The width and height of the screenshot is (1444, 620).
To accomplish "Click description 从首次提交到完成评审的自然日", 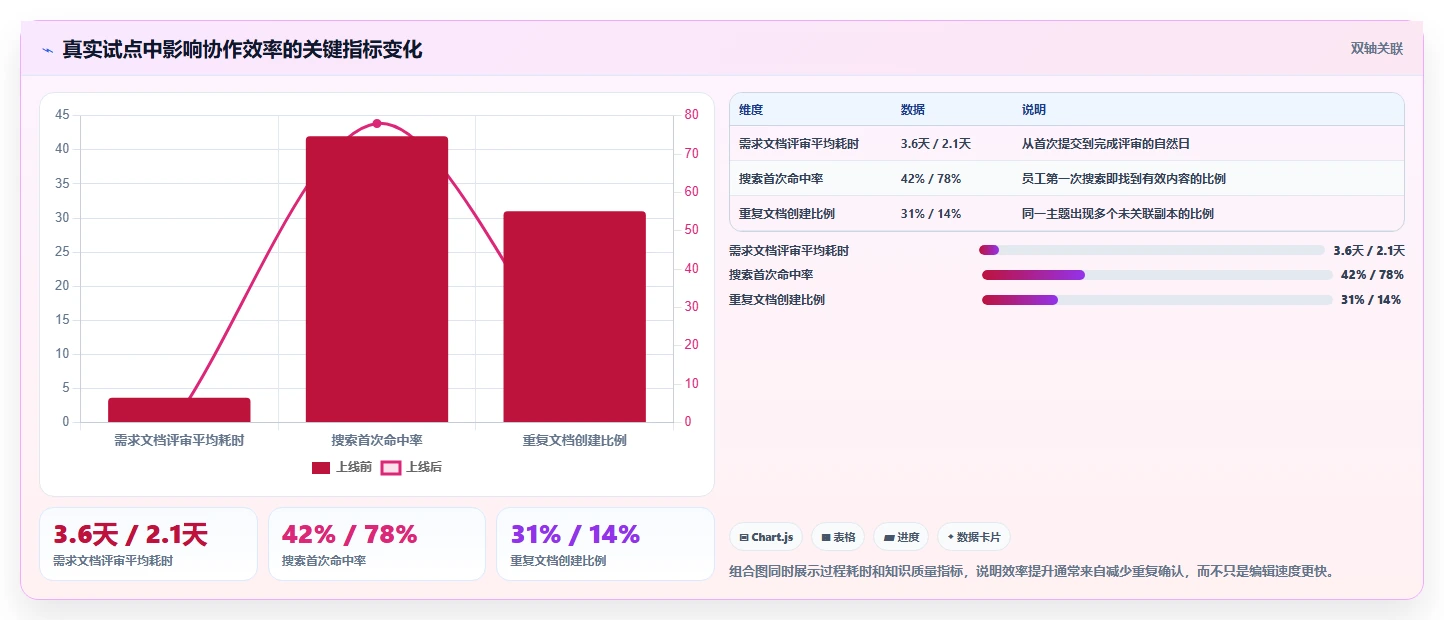I will point(1106,144).
